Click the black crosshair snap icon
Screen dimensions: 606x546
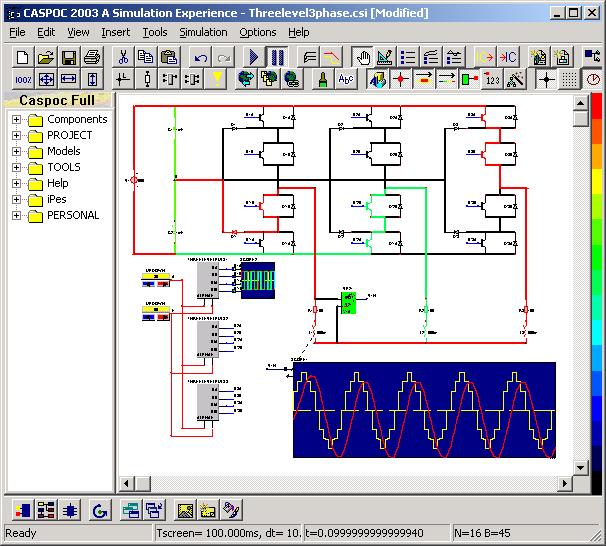click(546, 80)
